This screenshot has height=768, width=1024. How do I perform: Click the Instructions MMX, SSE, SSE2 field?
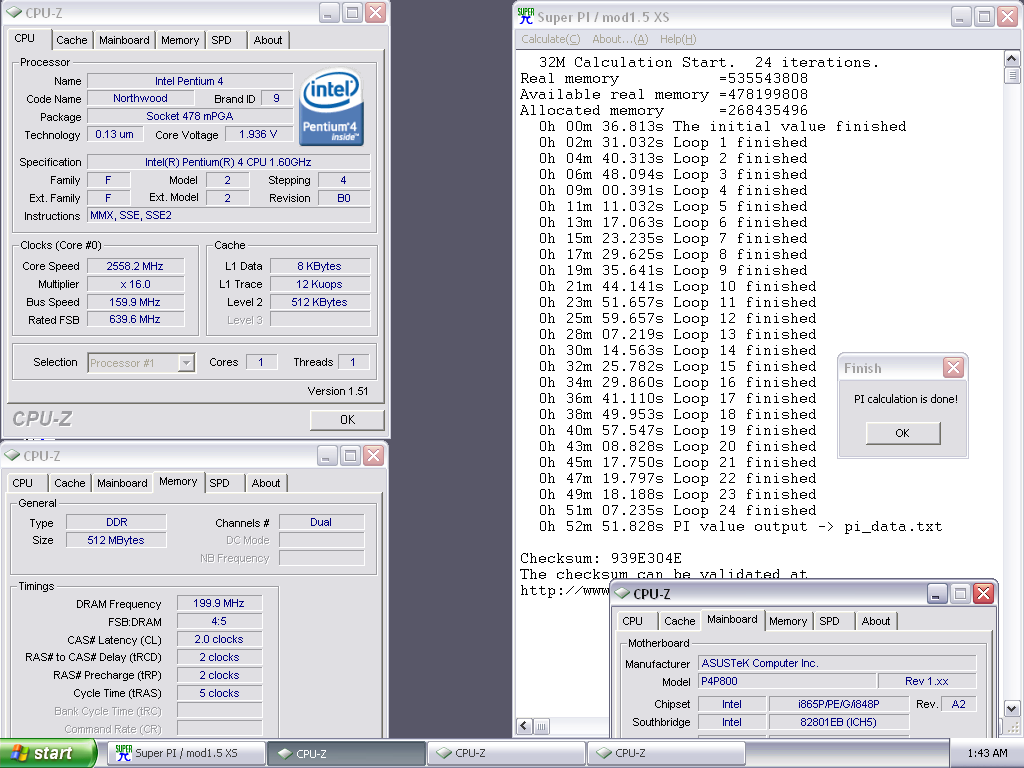point(229,216)
